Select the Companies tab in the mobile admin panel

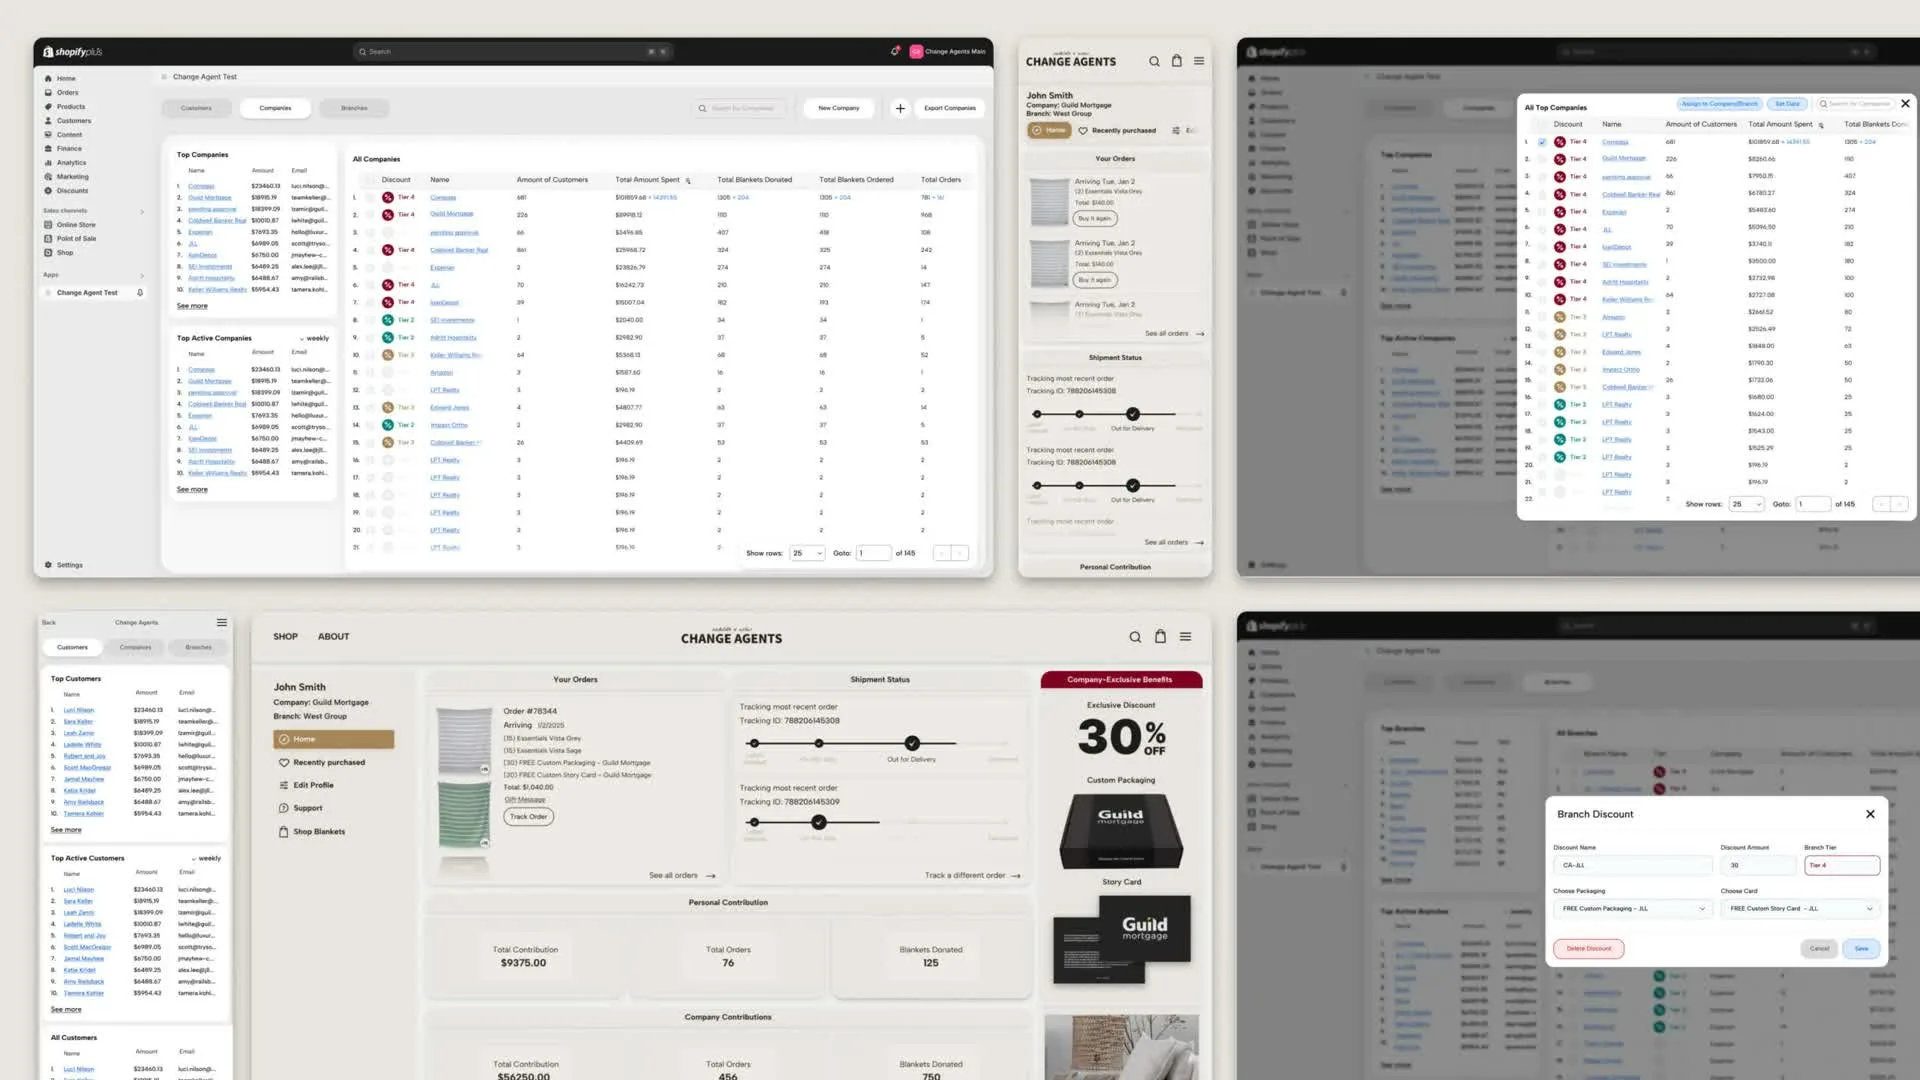[x=135, y=647]
